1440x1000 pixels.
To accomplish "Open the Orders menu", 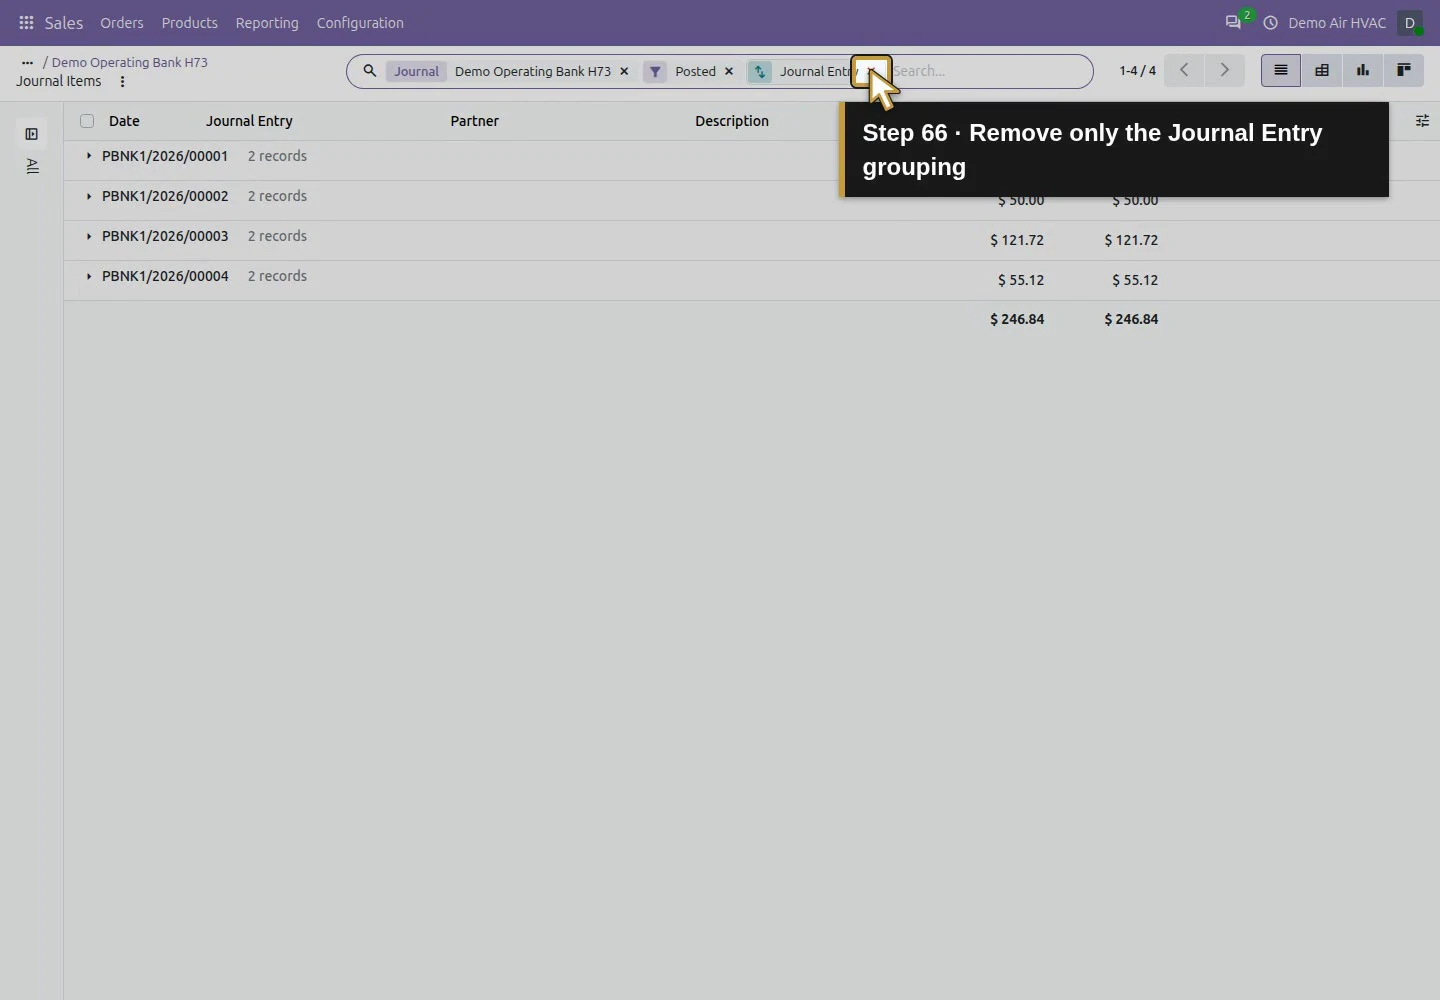I will coord(122,22).
